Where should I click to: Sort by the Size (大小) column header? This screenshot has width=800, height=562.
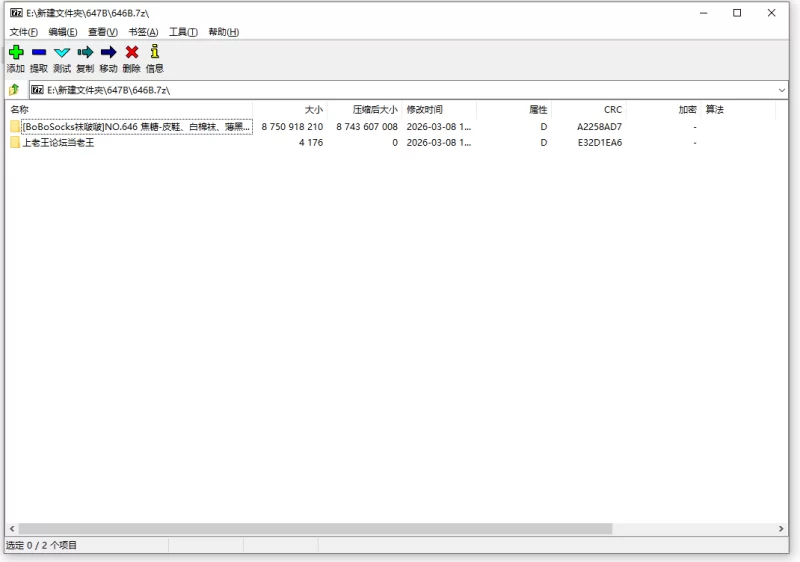pos(313,109)
